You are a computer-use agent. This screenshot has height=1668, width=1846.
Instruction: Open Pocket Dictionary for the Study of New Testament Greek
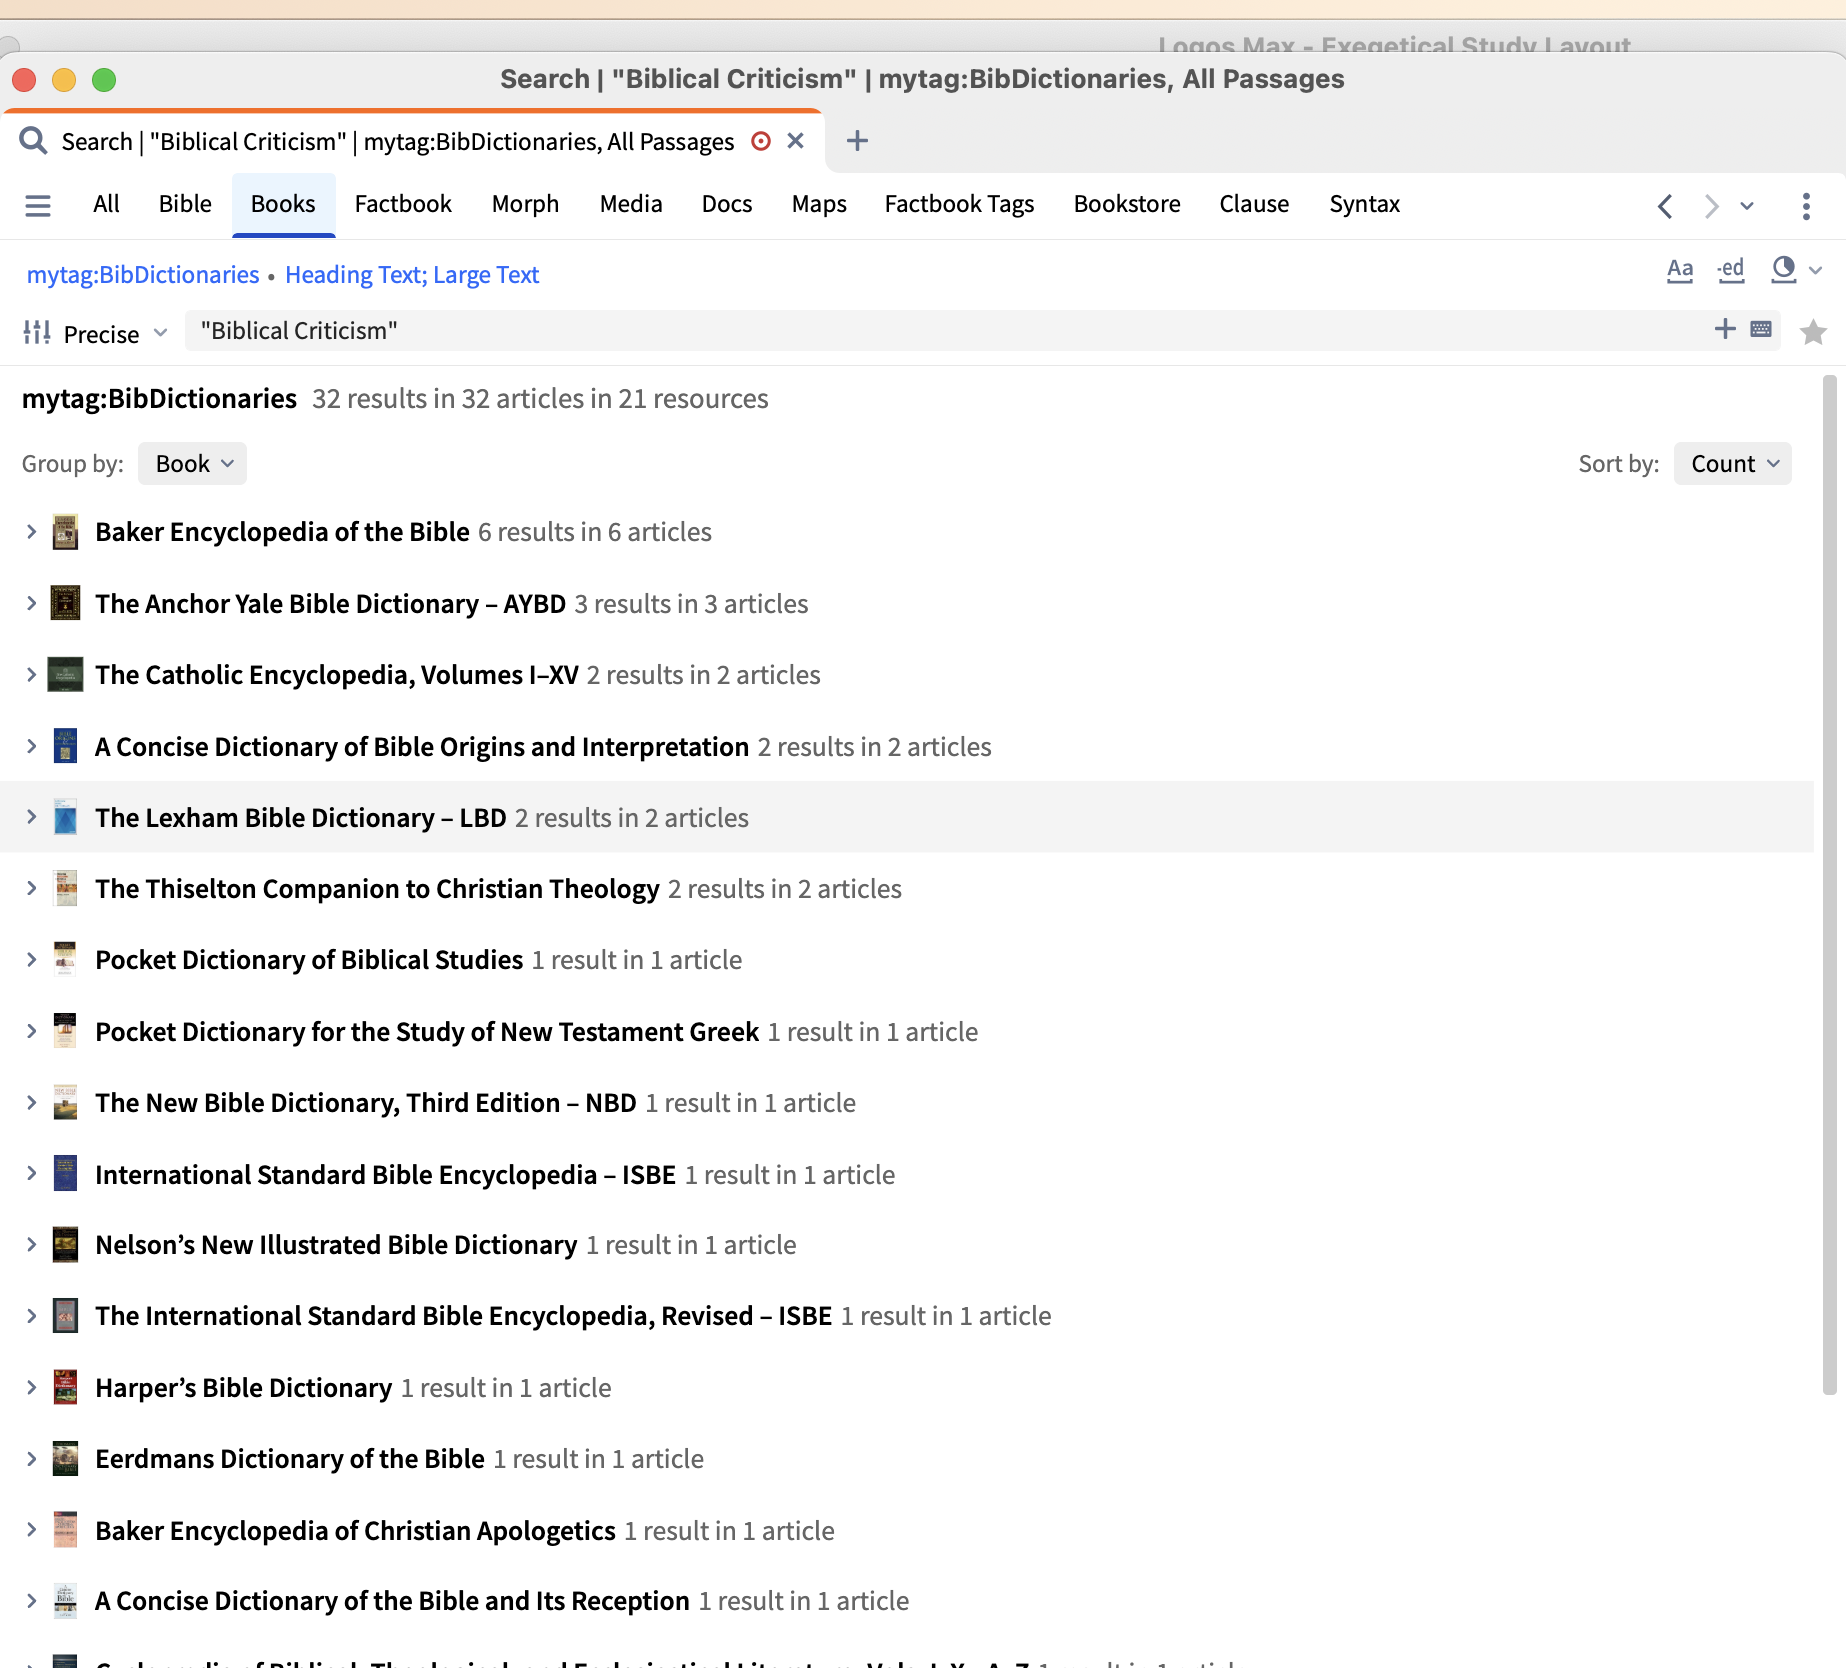pyautogui.click(x=427, y=1032)
